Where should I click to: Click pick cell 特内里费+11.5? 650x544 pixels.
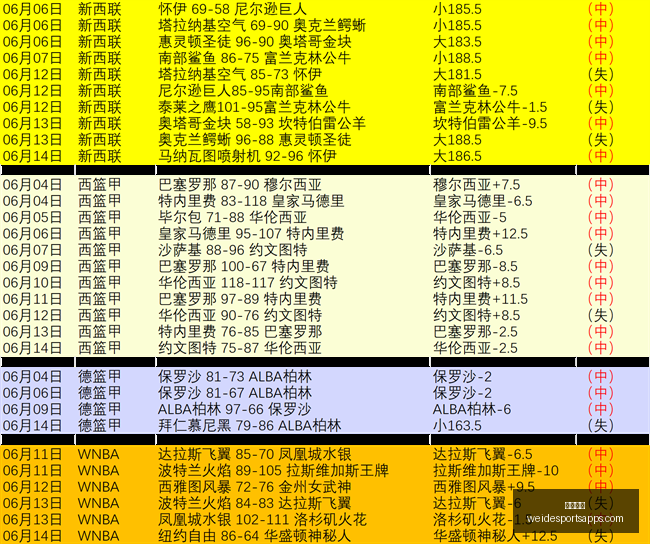click(x=480, y=299)
